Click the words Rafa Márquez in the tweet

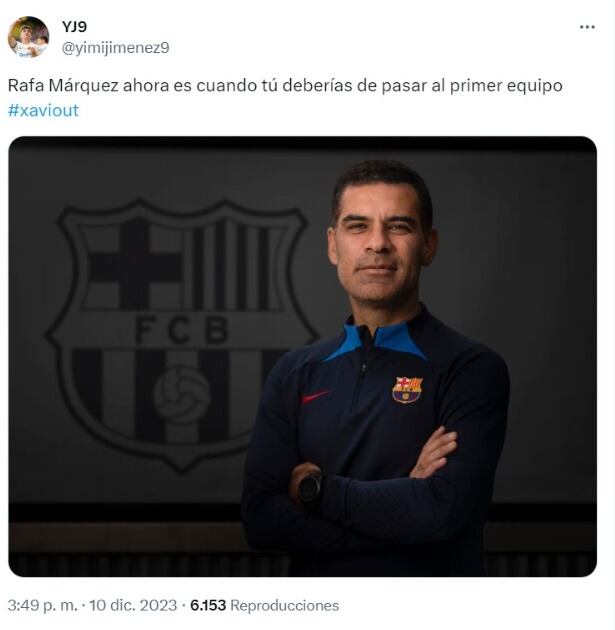point(63,86)
